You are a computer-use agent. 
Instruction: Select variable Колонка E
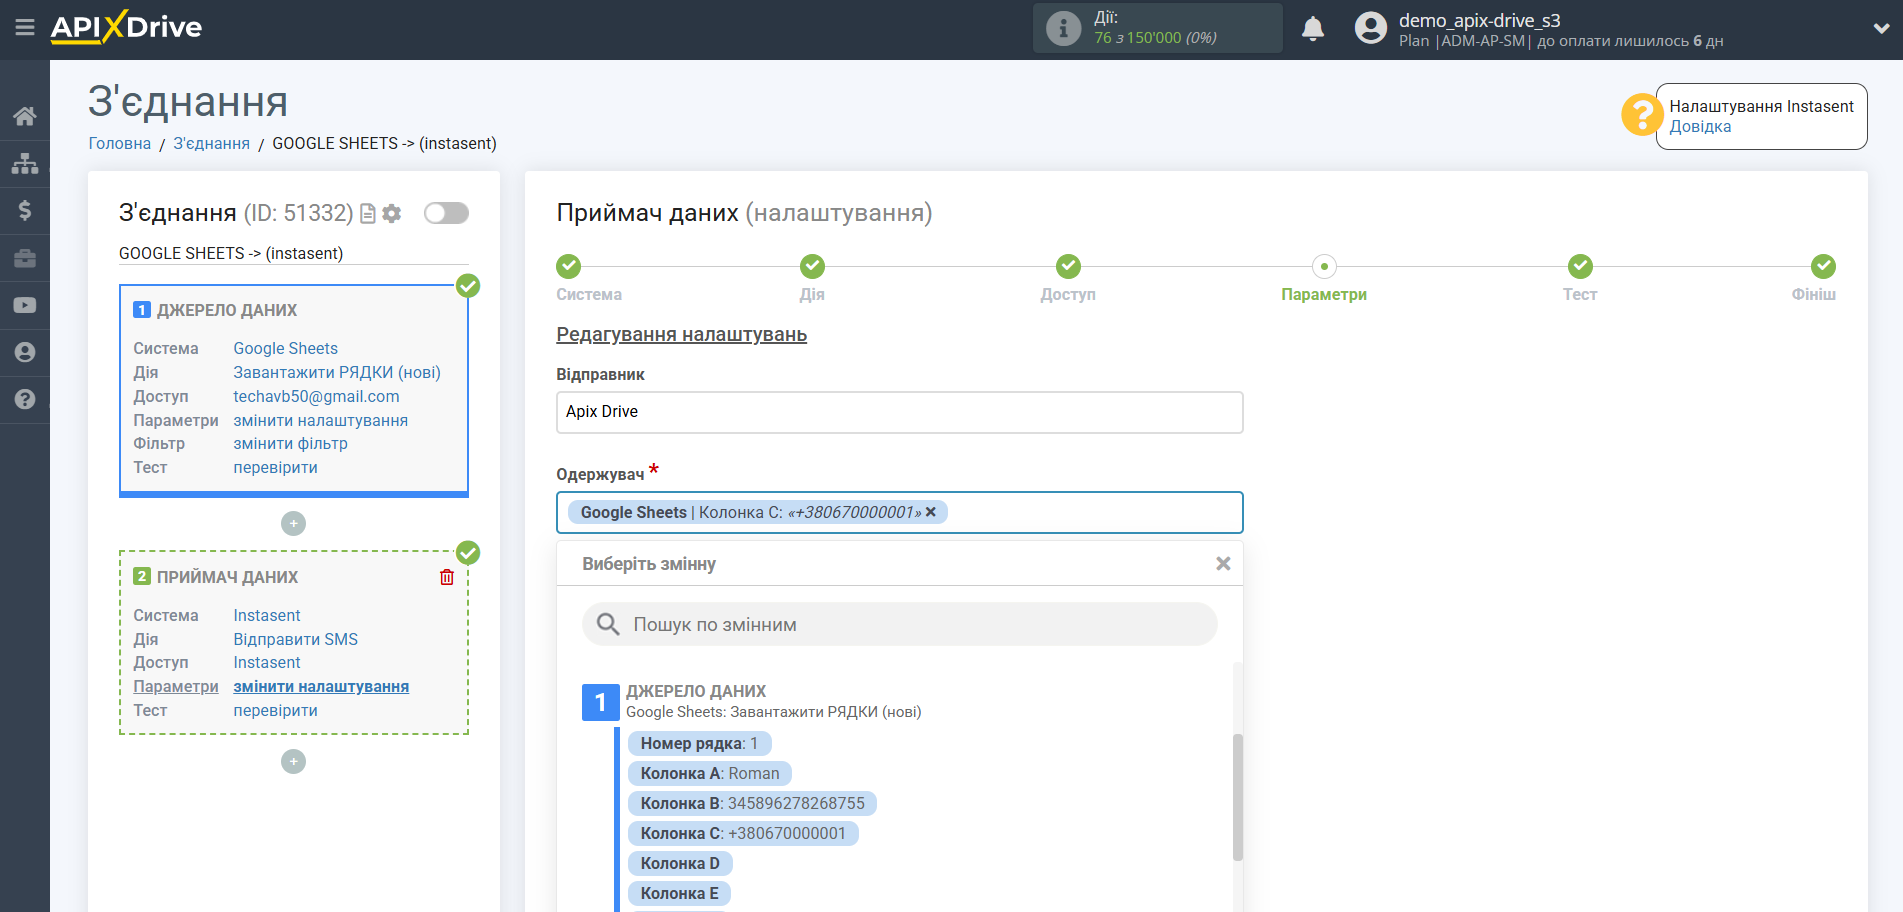point(679,893)
